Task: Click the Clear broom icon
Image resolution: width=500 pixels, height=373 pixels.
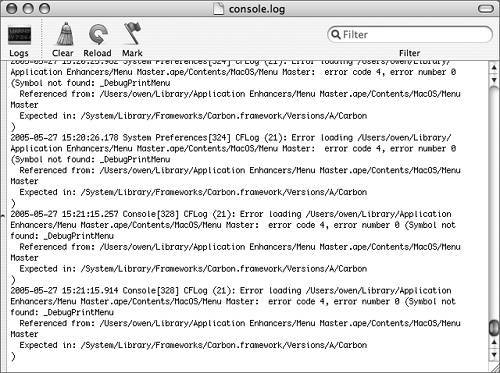Action: 65,34
